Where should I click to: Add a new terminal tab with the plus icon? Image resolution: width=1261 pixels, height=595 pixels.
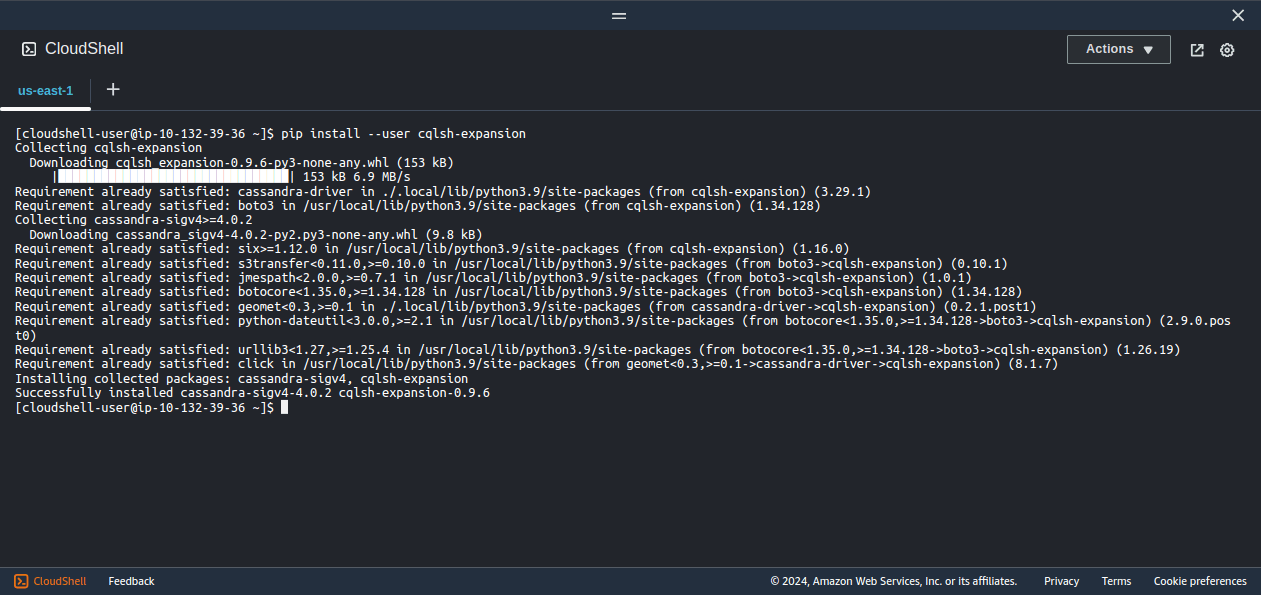tap(112, 89)
